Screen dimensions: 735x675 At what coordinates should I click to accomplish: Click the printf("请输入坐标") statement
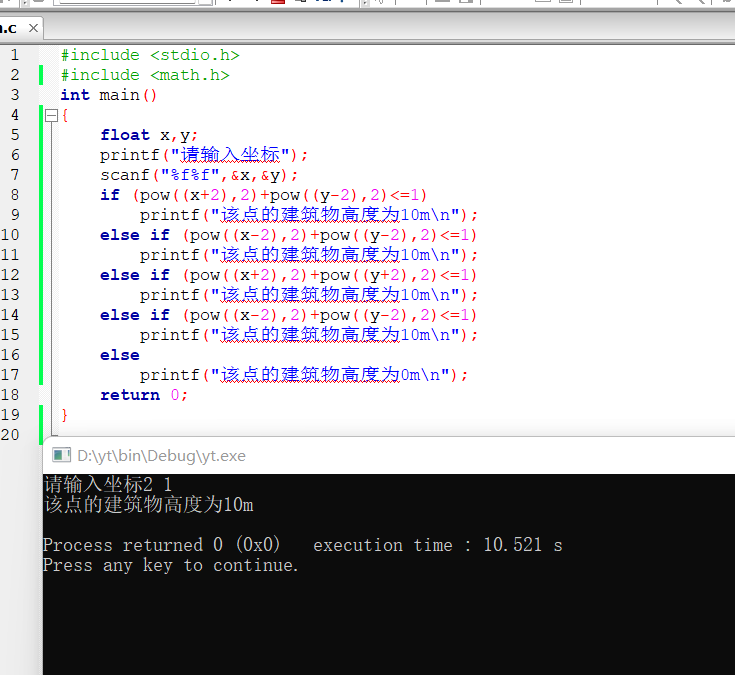[x=204, y=155]
